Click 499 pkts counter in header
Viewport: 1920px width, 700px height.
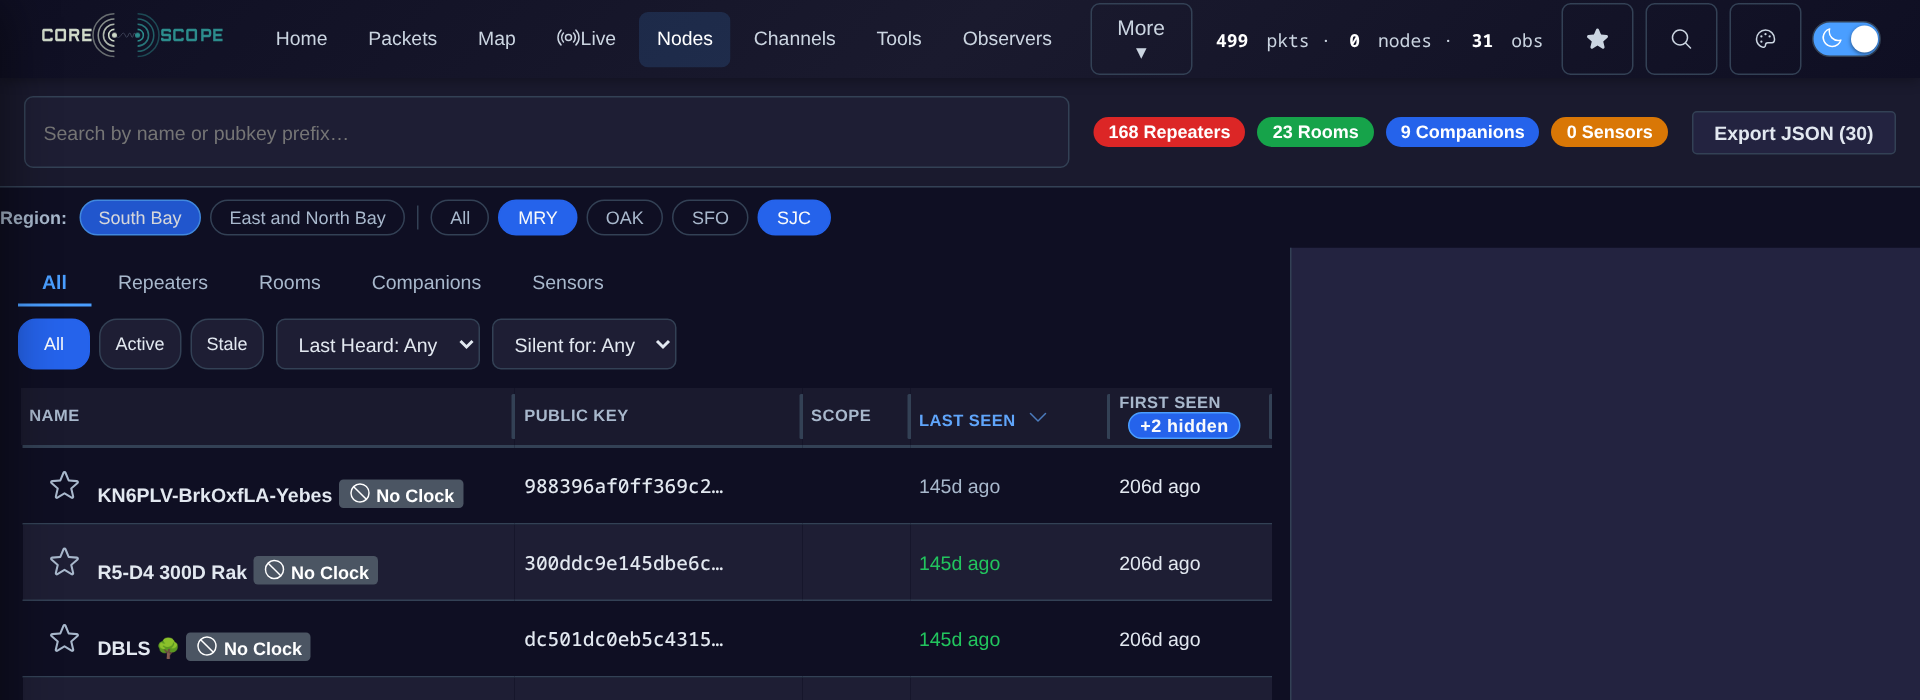(x=1262, y=41)
